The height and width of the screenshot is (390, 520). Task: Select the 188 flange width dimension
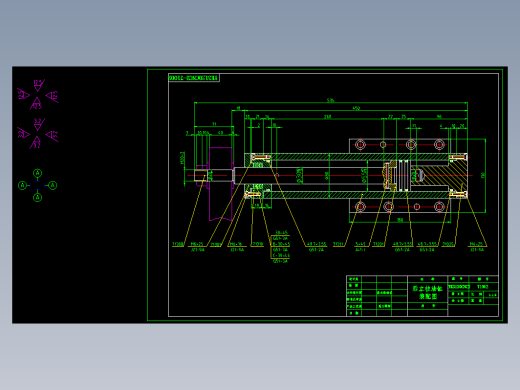[400, 220]
